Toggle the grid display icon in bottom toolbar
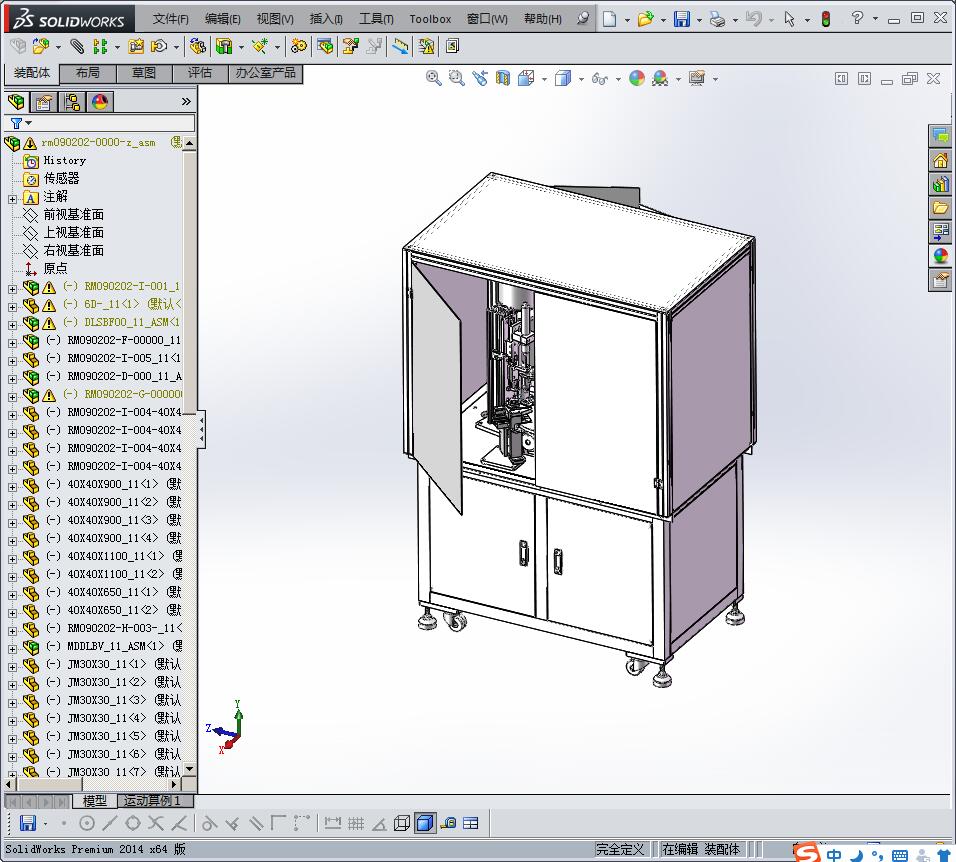956x862 pixels. click(355, 823)
